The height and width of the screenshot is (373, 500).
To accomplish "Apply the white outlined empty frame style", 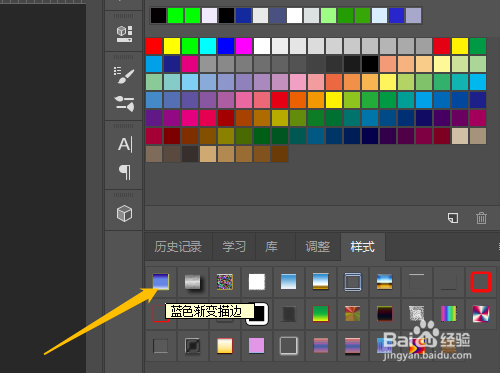I will point(289,346).
